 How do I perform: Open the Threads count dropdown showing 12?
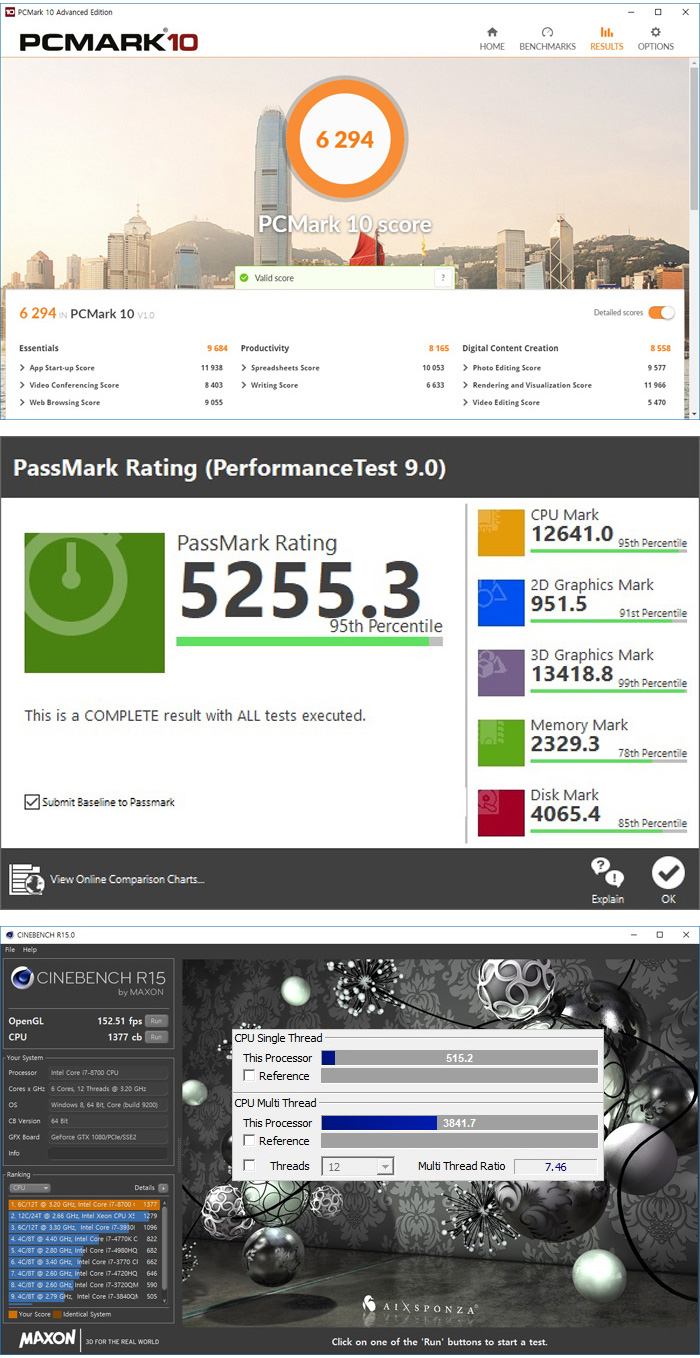coord(358,1167)
